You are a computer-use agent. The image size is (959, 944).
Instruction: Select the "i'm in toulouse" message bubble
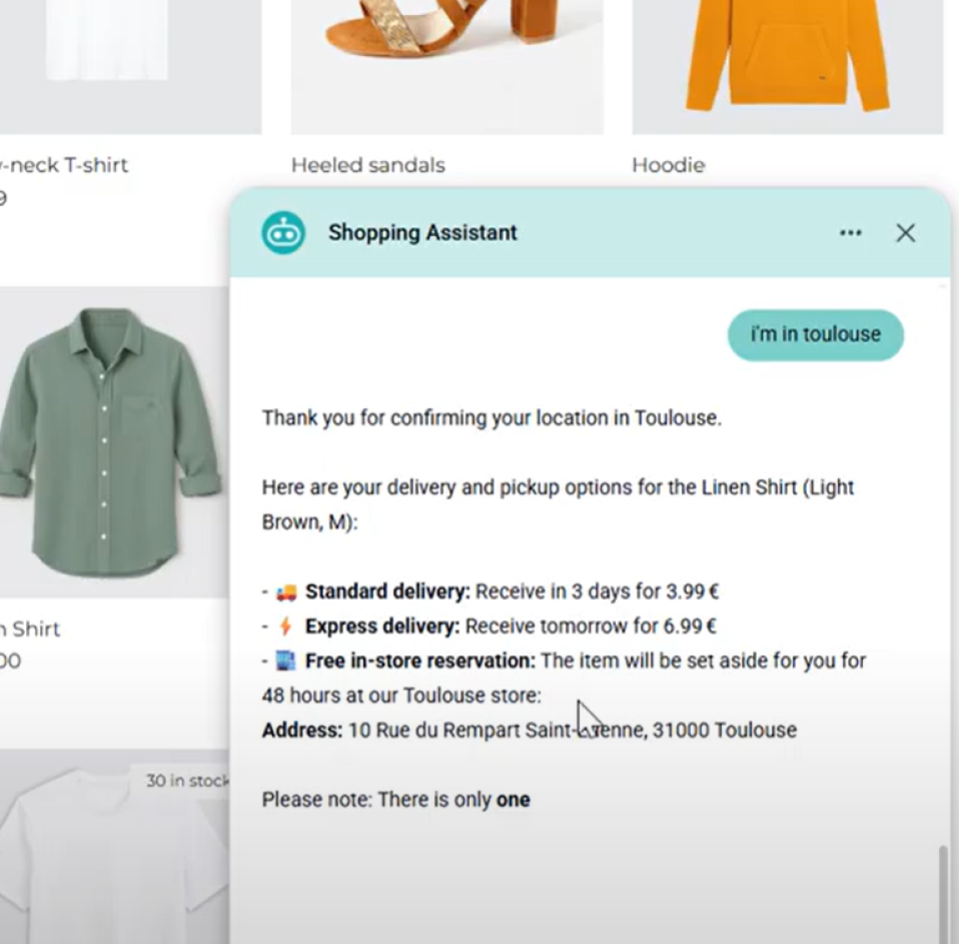point(815,334)
